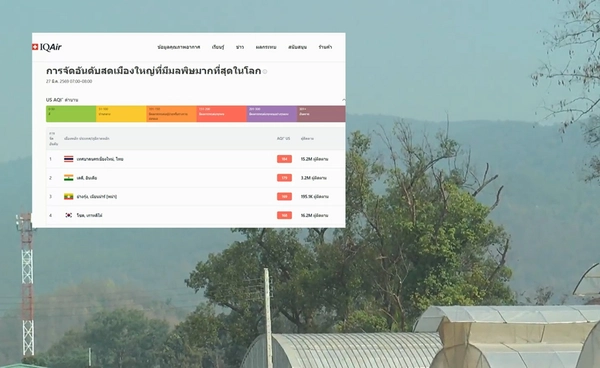
Task: Open the ข้อมูลคุณภาพอากาศ menu
Action: pos(179,47)
